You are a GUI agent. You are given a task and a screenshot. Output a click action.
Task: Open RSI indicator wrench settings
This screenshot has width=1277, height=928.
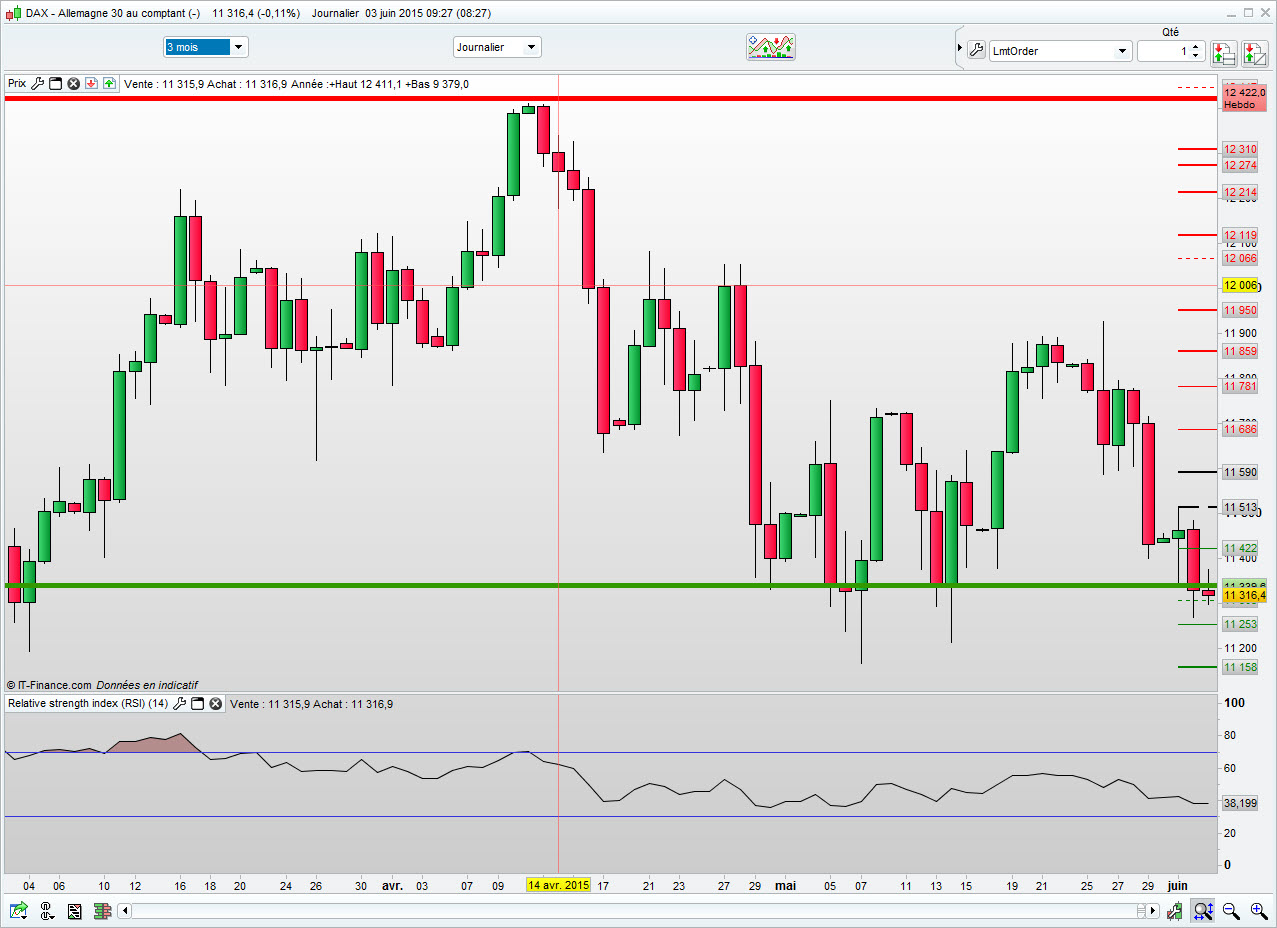[180, 704]
